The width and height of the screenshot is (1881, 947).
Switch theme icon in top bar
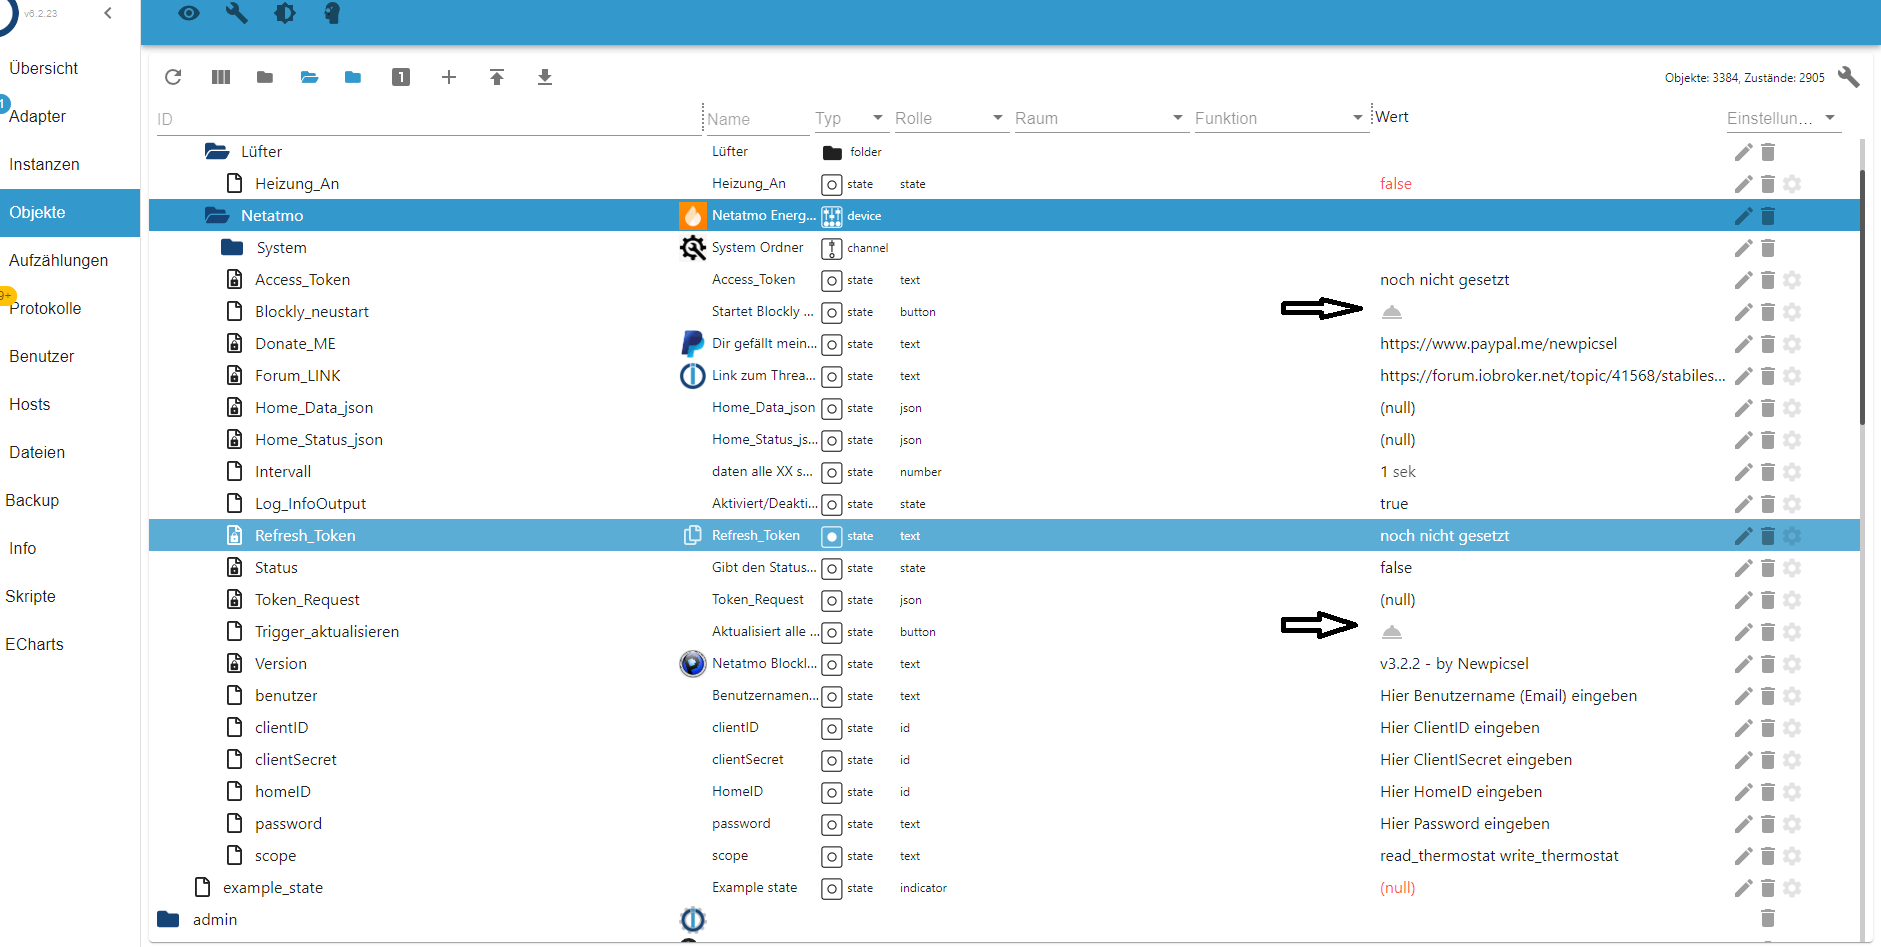285,13
